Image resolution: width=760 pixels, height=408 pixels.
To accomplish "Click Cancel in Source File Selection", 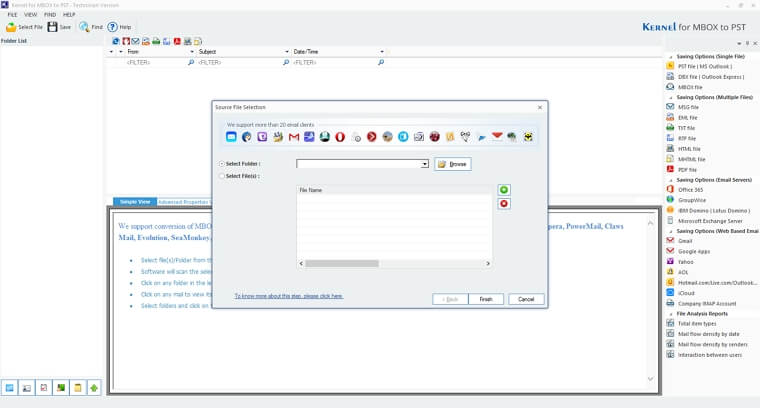I will click(x=526, y=299).
